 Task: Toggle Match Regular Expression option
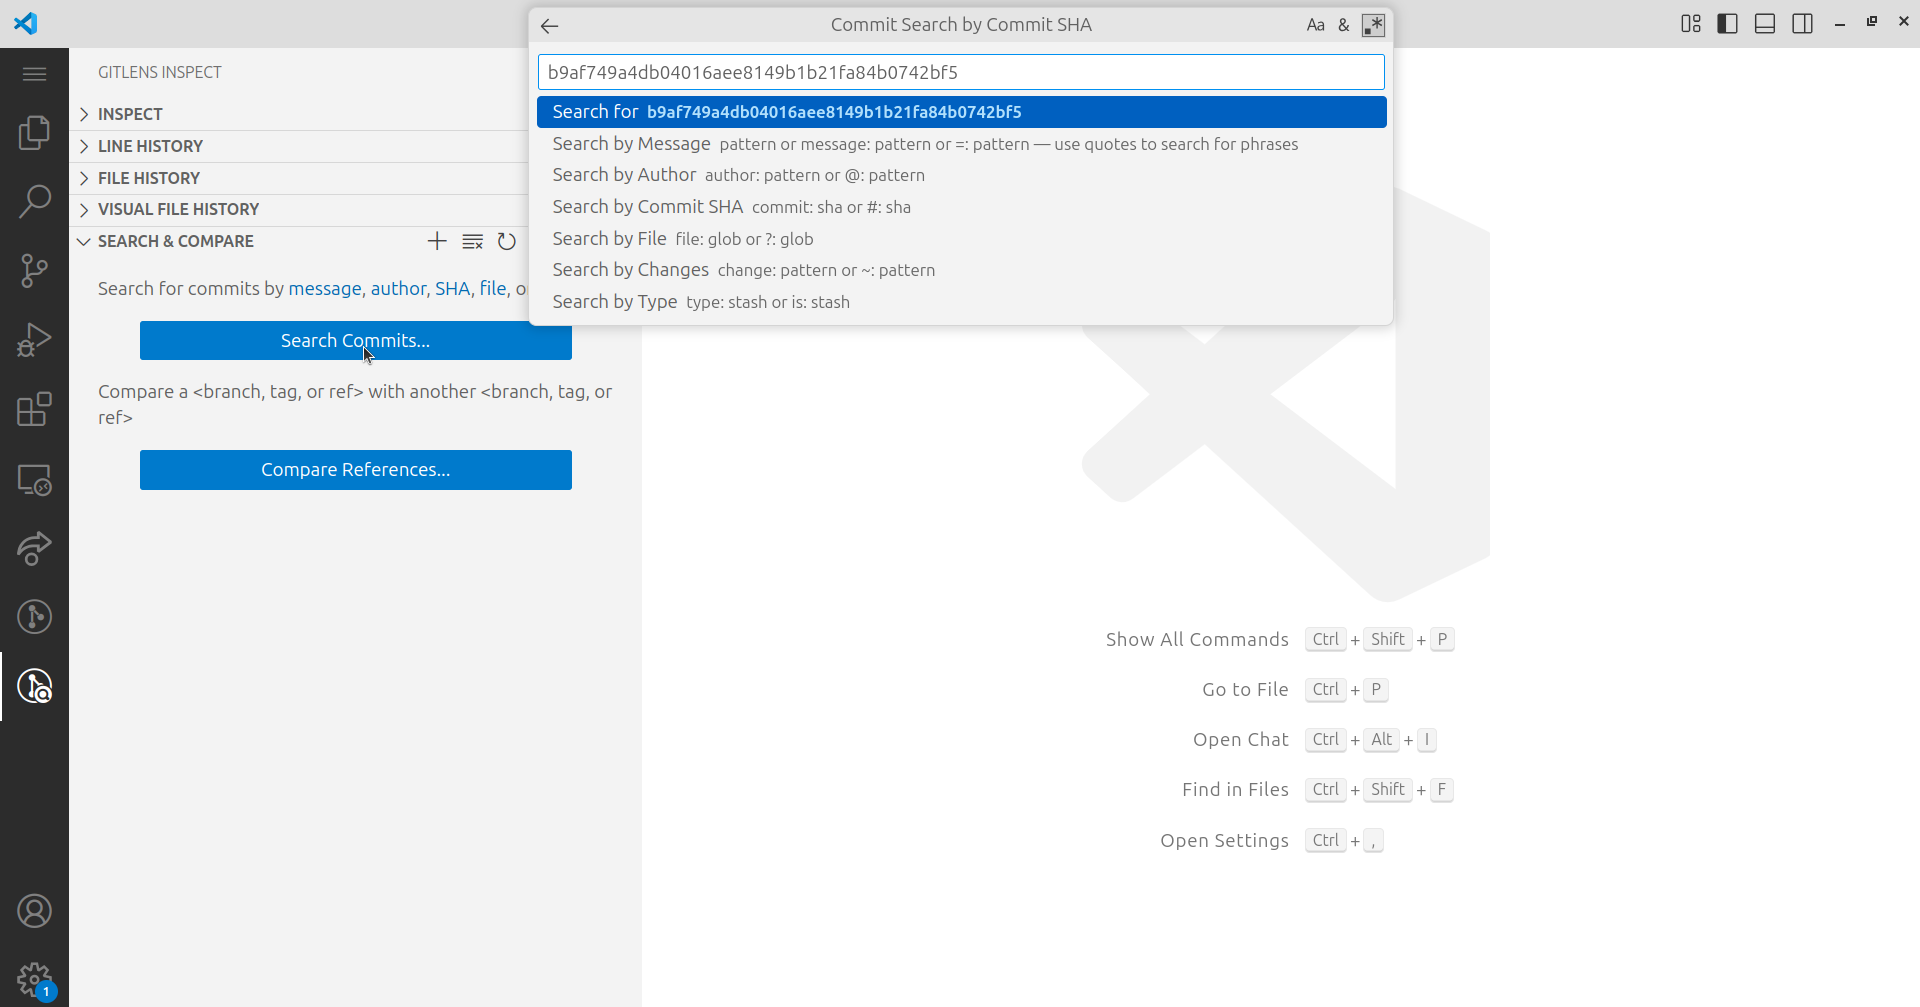click(1373, 25)
